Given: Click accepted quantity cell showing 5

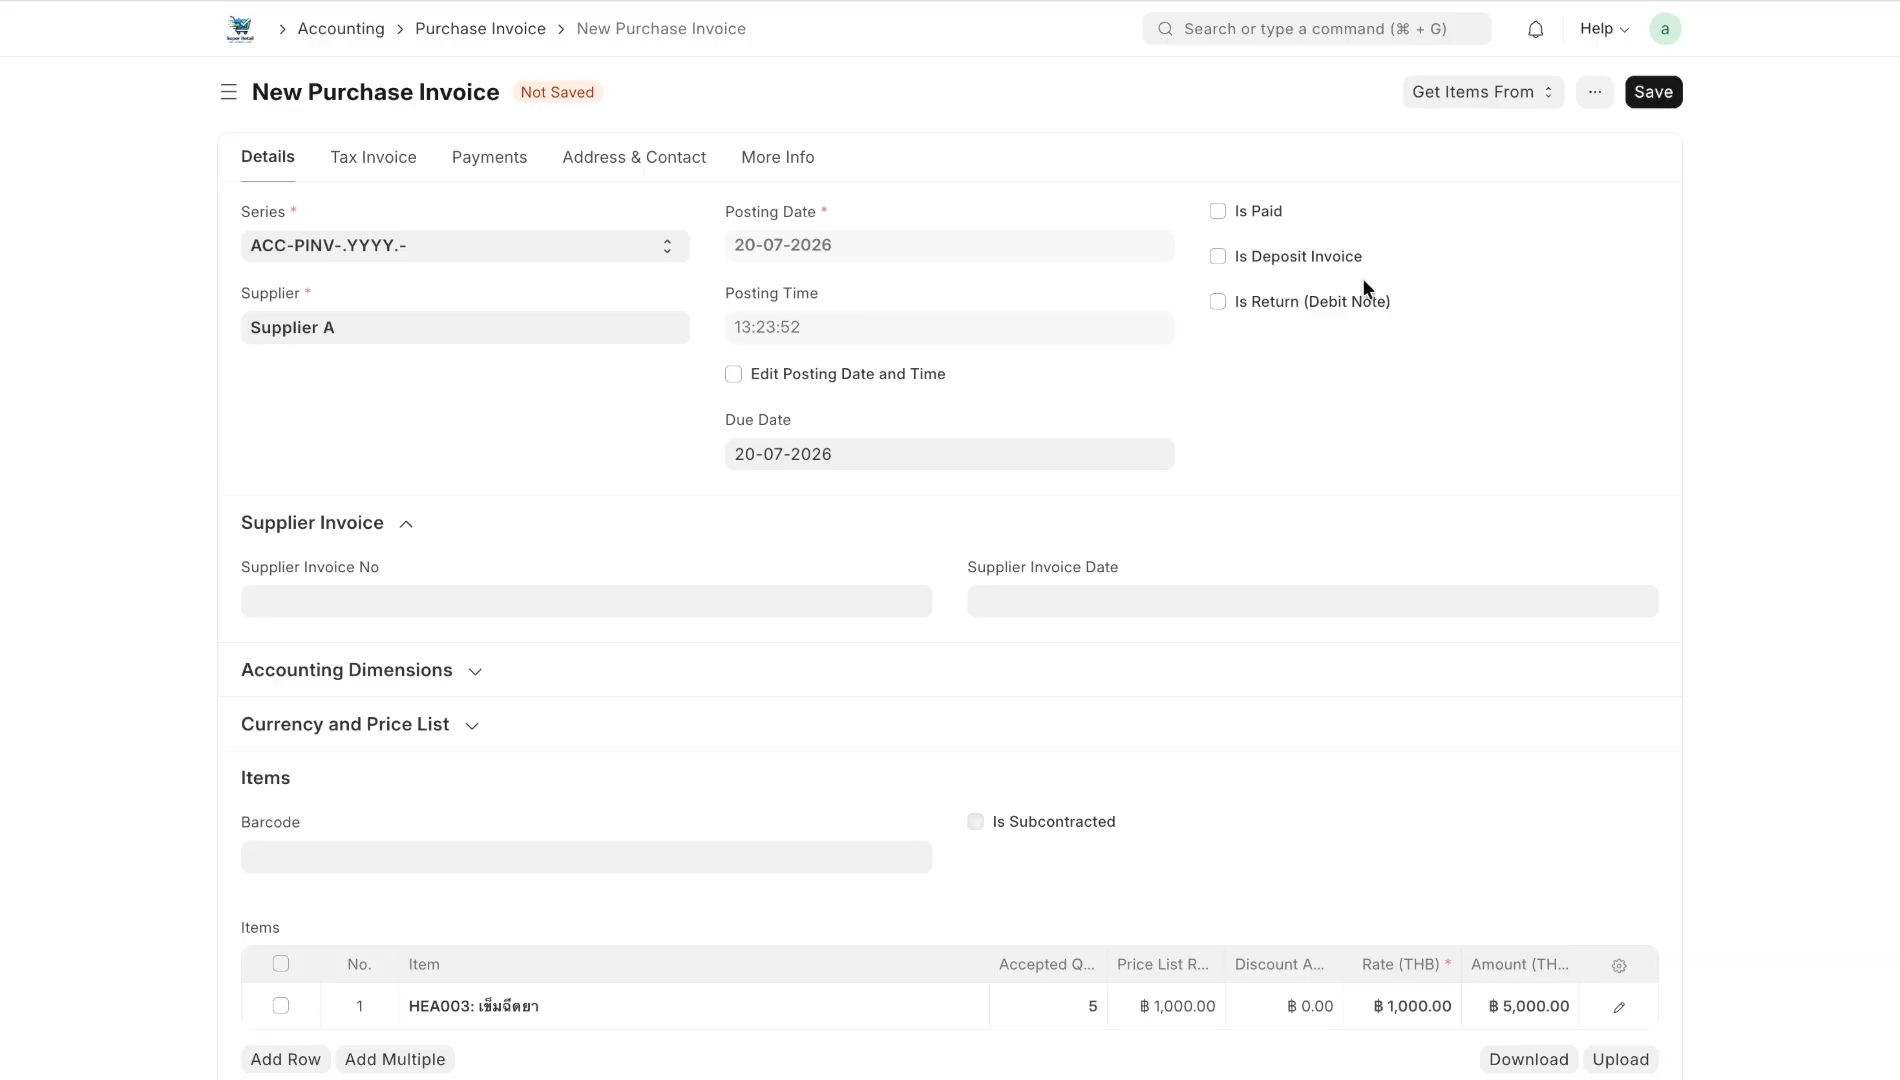Looking at the screenshot, I should [x=1047, y=1006].
